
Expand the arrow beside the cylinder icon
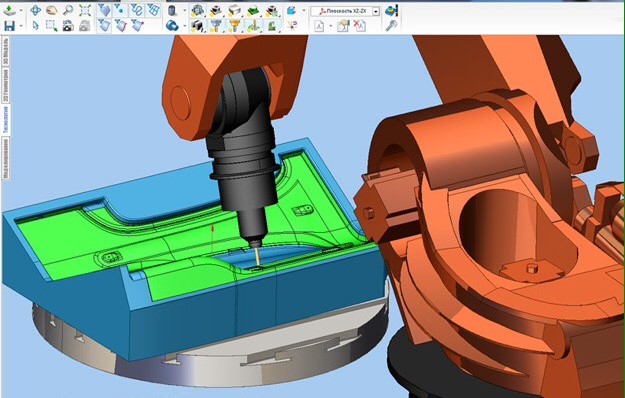[x=184, y=11]
